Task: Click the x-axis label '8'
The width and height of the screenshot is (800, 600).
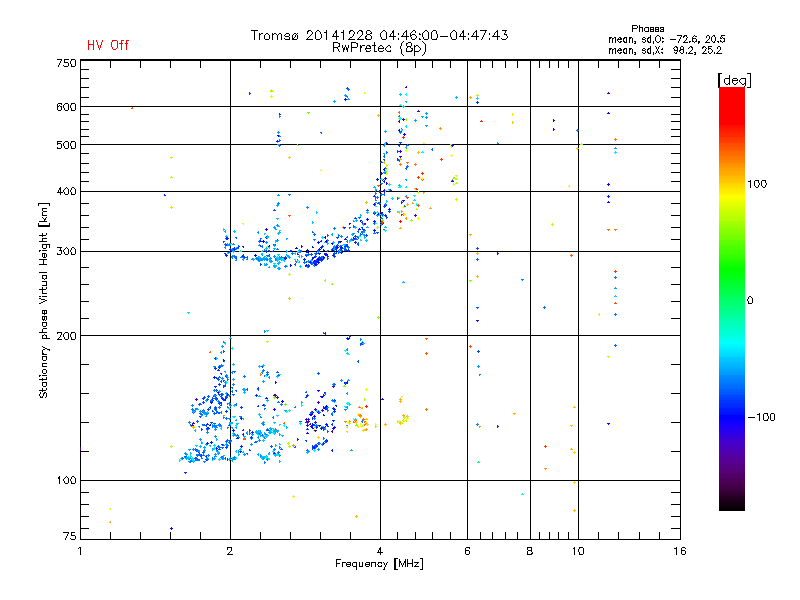Action: click(x=530, y=551)
